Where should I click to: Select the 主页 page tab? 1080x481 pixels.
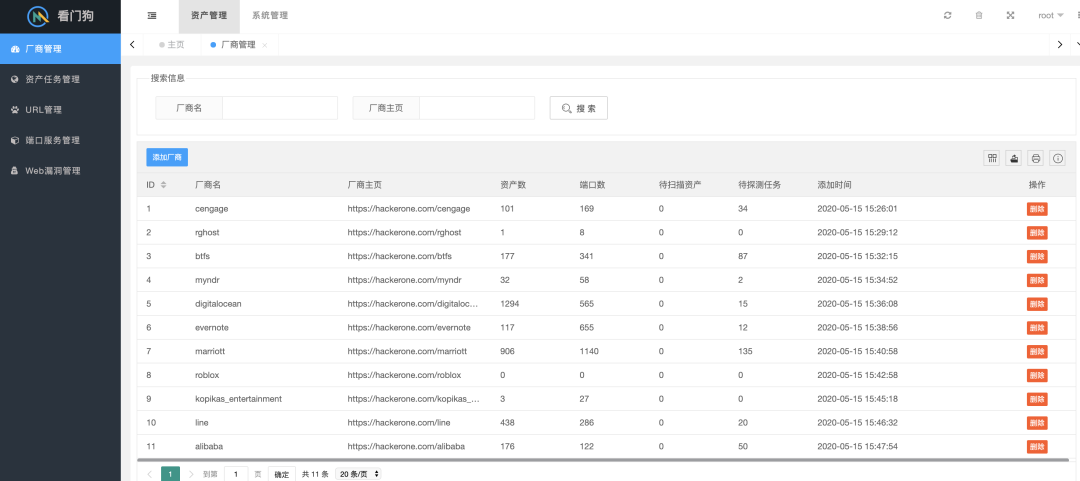point(172,45)
